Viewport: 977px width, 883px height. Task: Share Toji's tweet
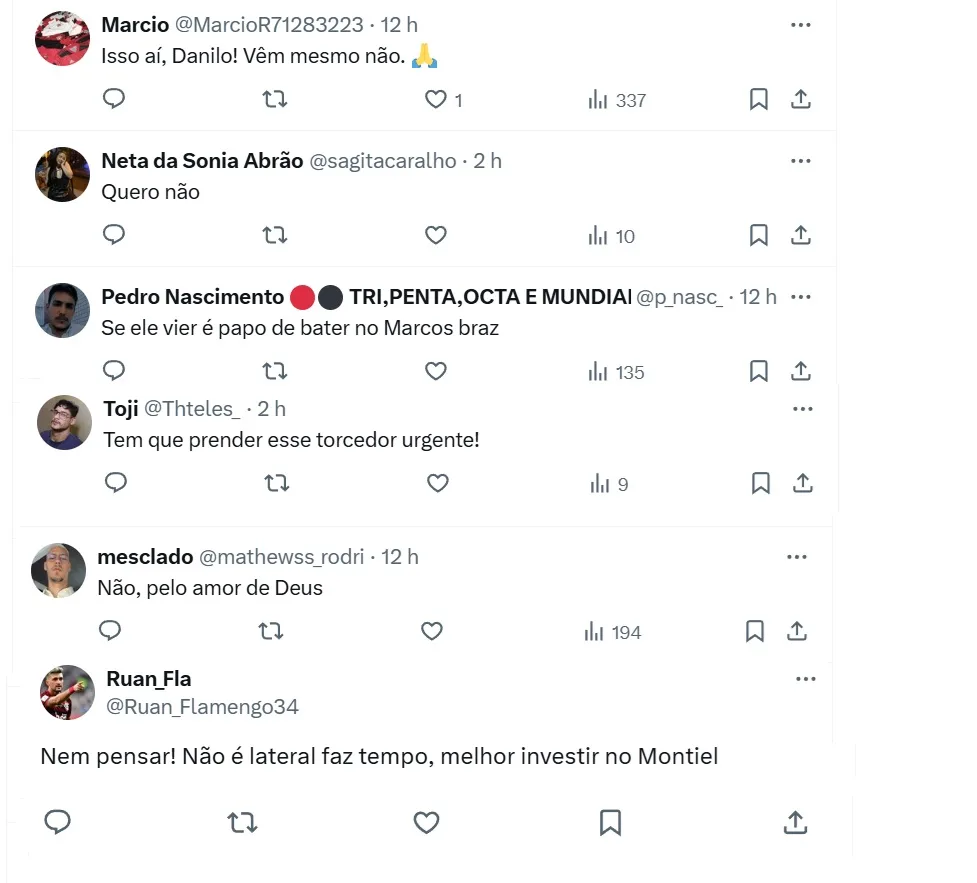pyautogui.click(x=802, y=483)
